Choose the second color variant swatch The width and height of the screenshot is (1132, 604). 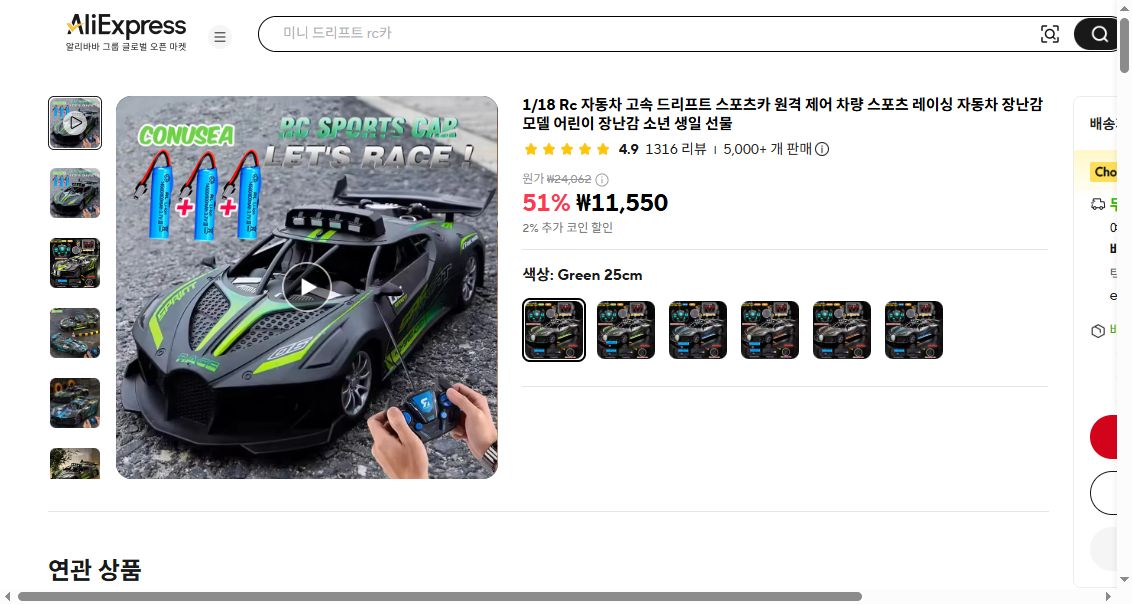click(x=626, y=330)
